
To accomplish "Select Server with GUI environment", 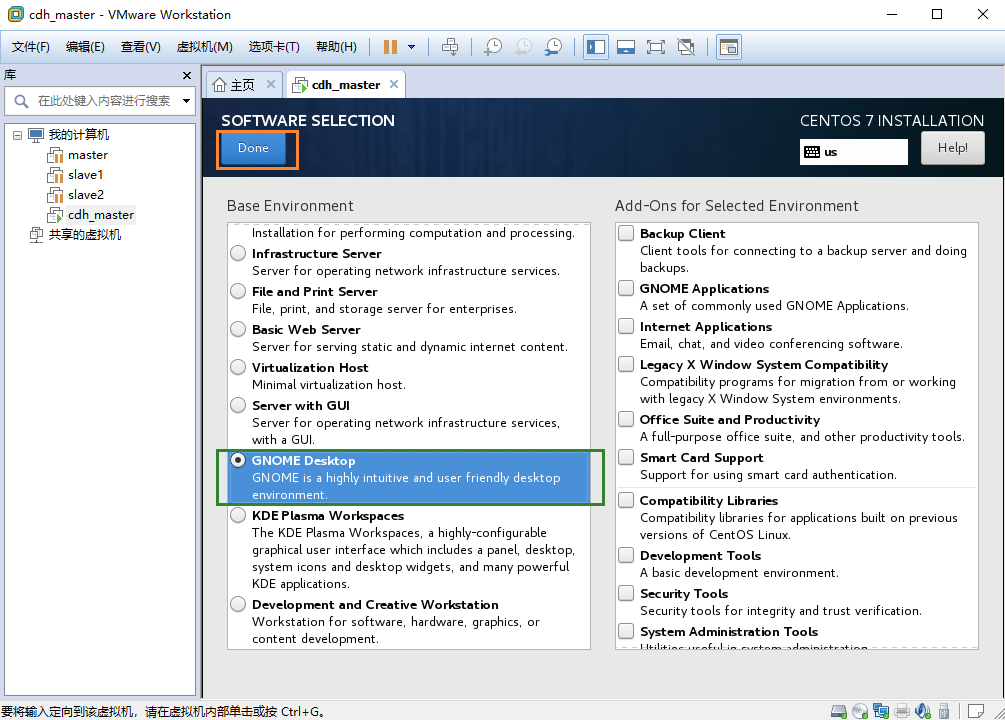I will click(238, 405).
